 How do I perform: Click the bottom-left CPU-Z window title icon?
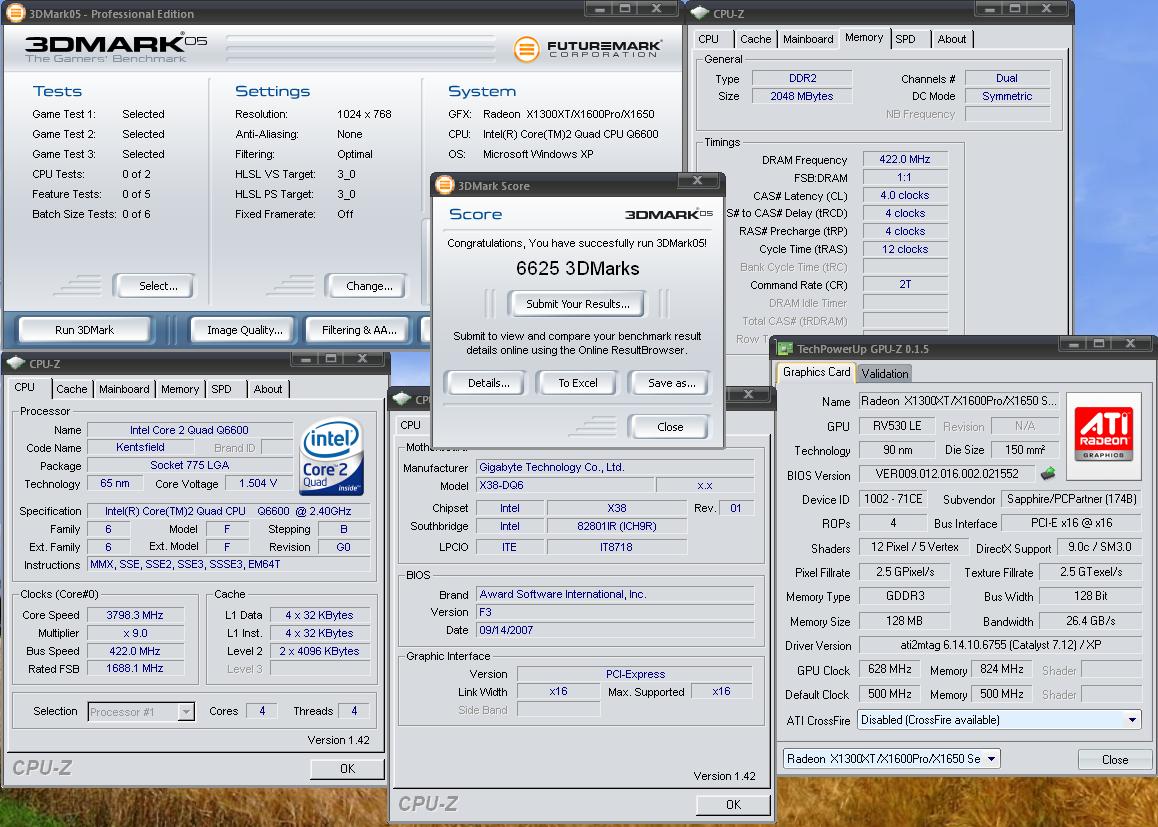tap(16, 363)
